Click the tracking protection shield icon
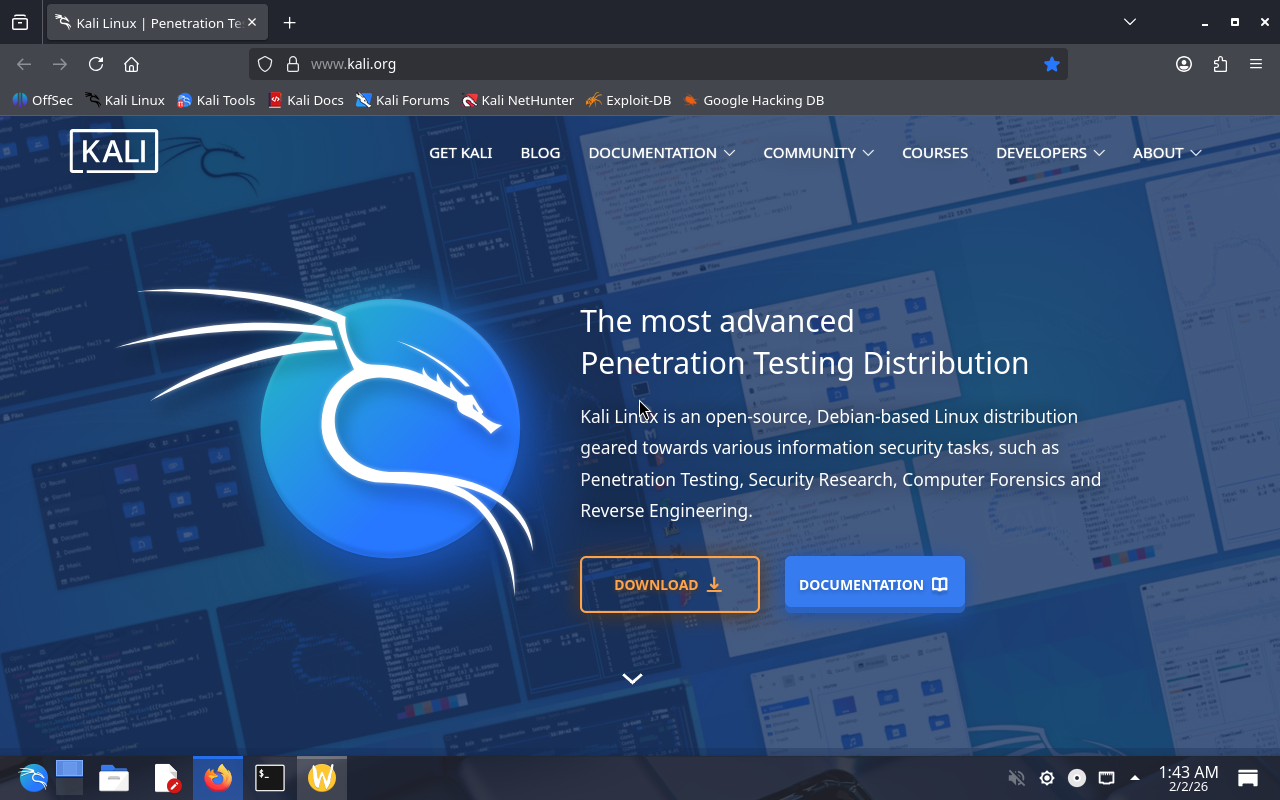The width and height of the screenshot is (1280, 800). pyautogui.click(x=265, y=64)
